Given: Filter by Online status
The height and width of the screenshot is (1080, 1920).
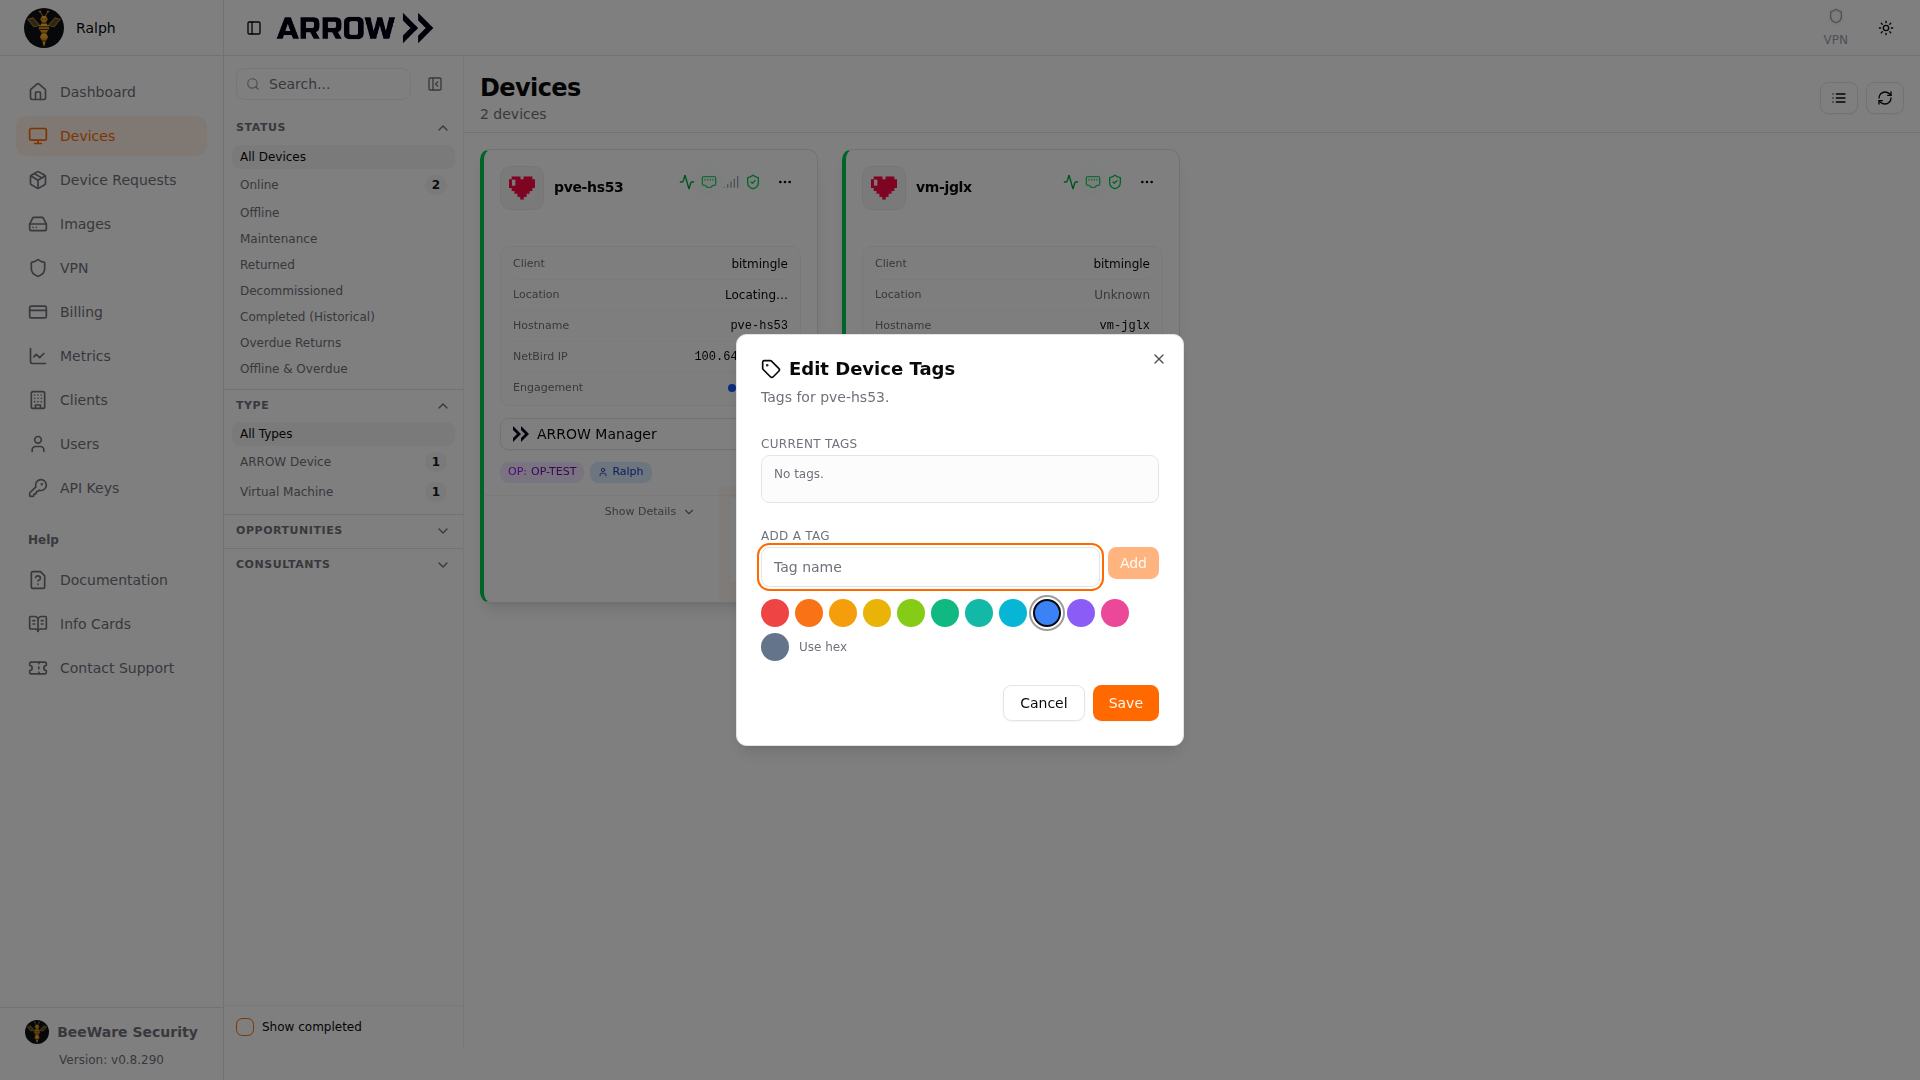Looking at the screenshot, I should (343, 185).
